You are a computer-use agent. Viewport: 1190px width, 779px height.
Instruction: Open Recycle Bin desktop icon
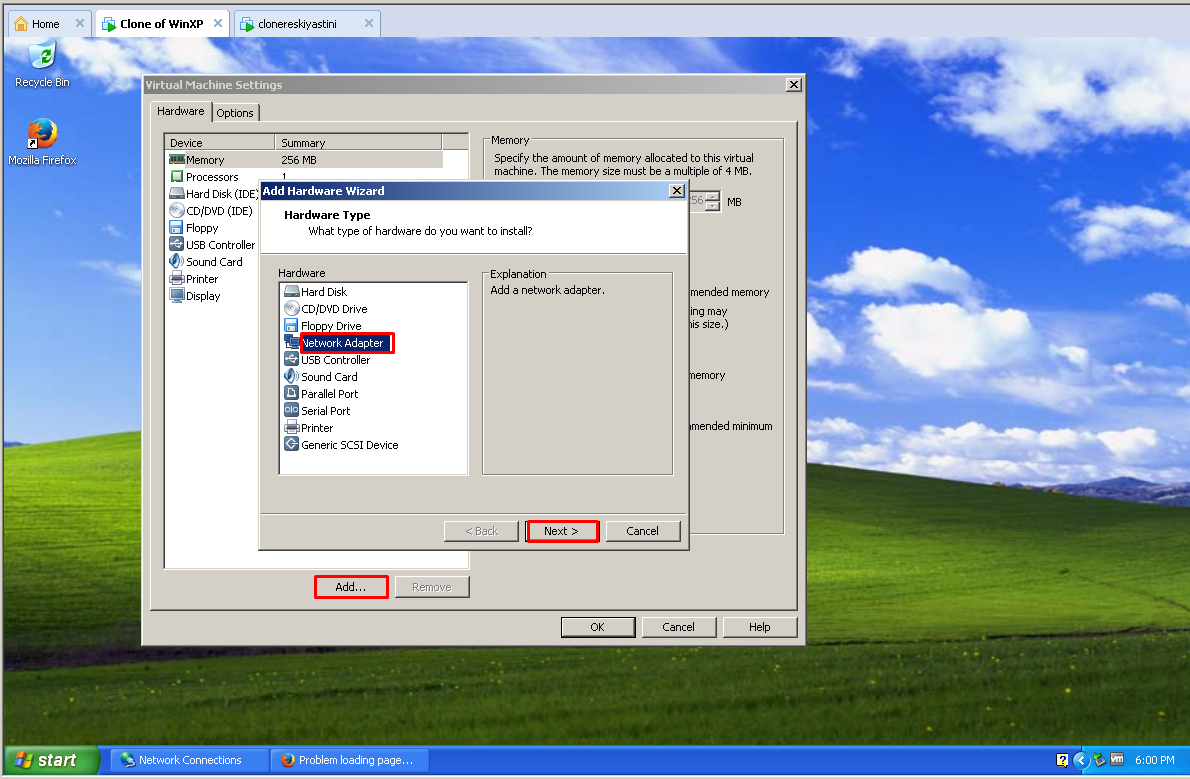point(42,65)
